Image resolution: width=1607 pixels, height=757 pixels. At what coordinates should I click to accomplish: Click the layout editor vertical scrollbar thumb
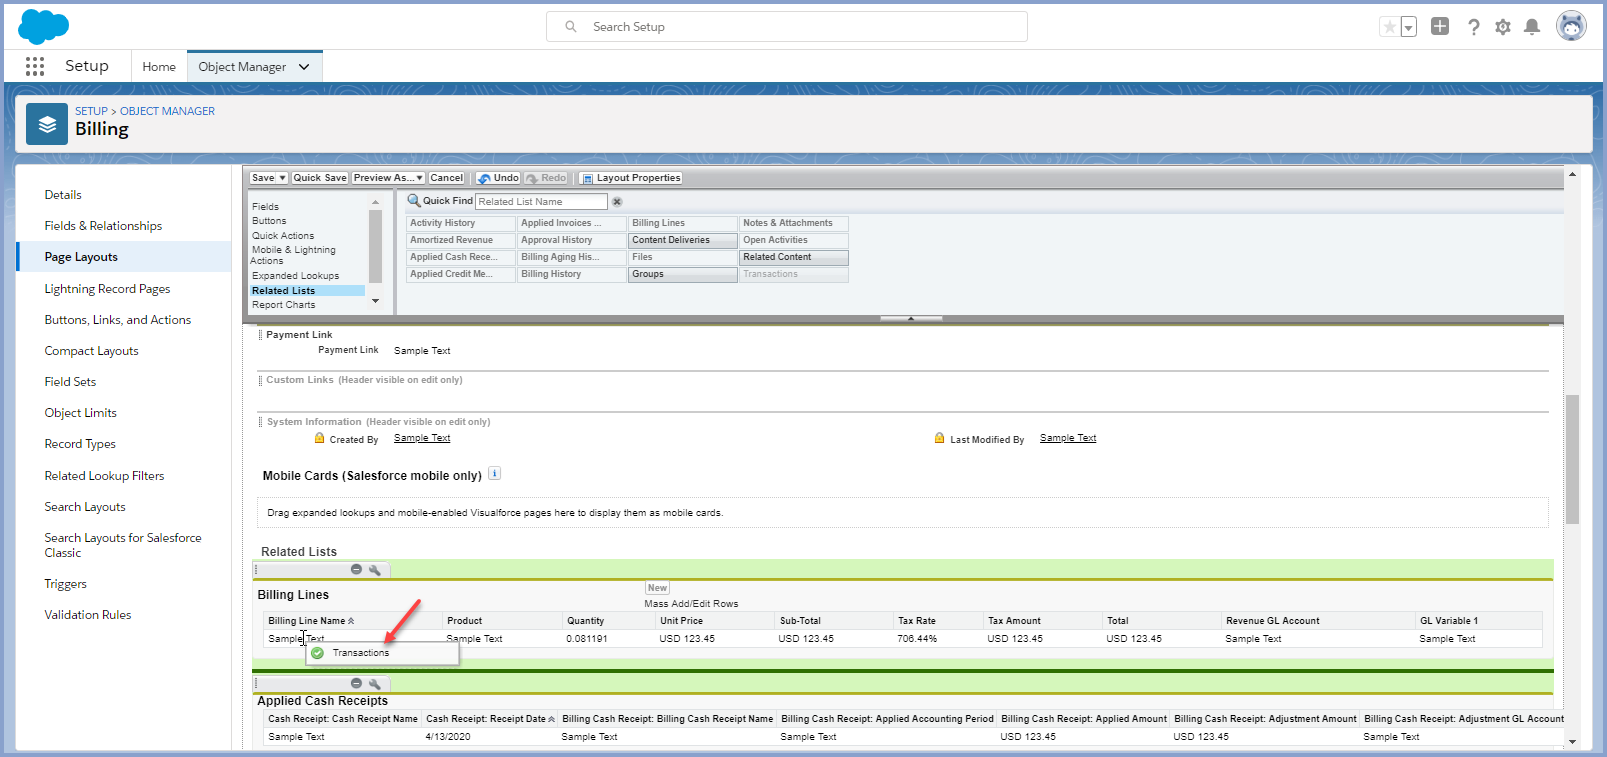point(1572,459)
